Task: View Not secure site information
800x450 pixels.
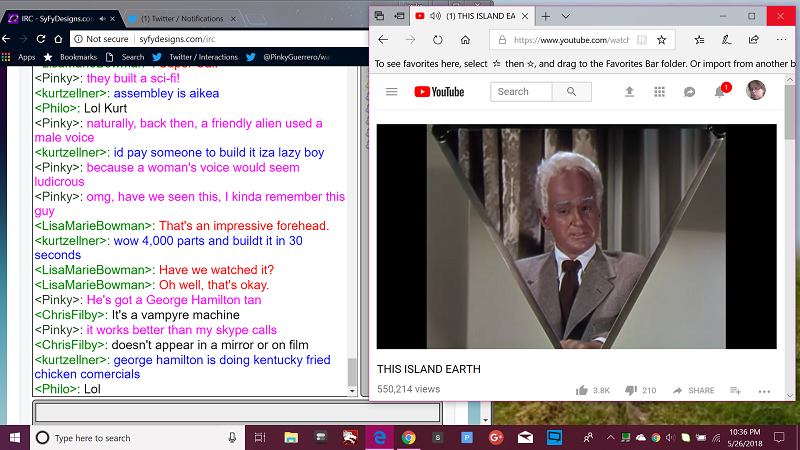Action: click(x=101, y=39)
